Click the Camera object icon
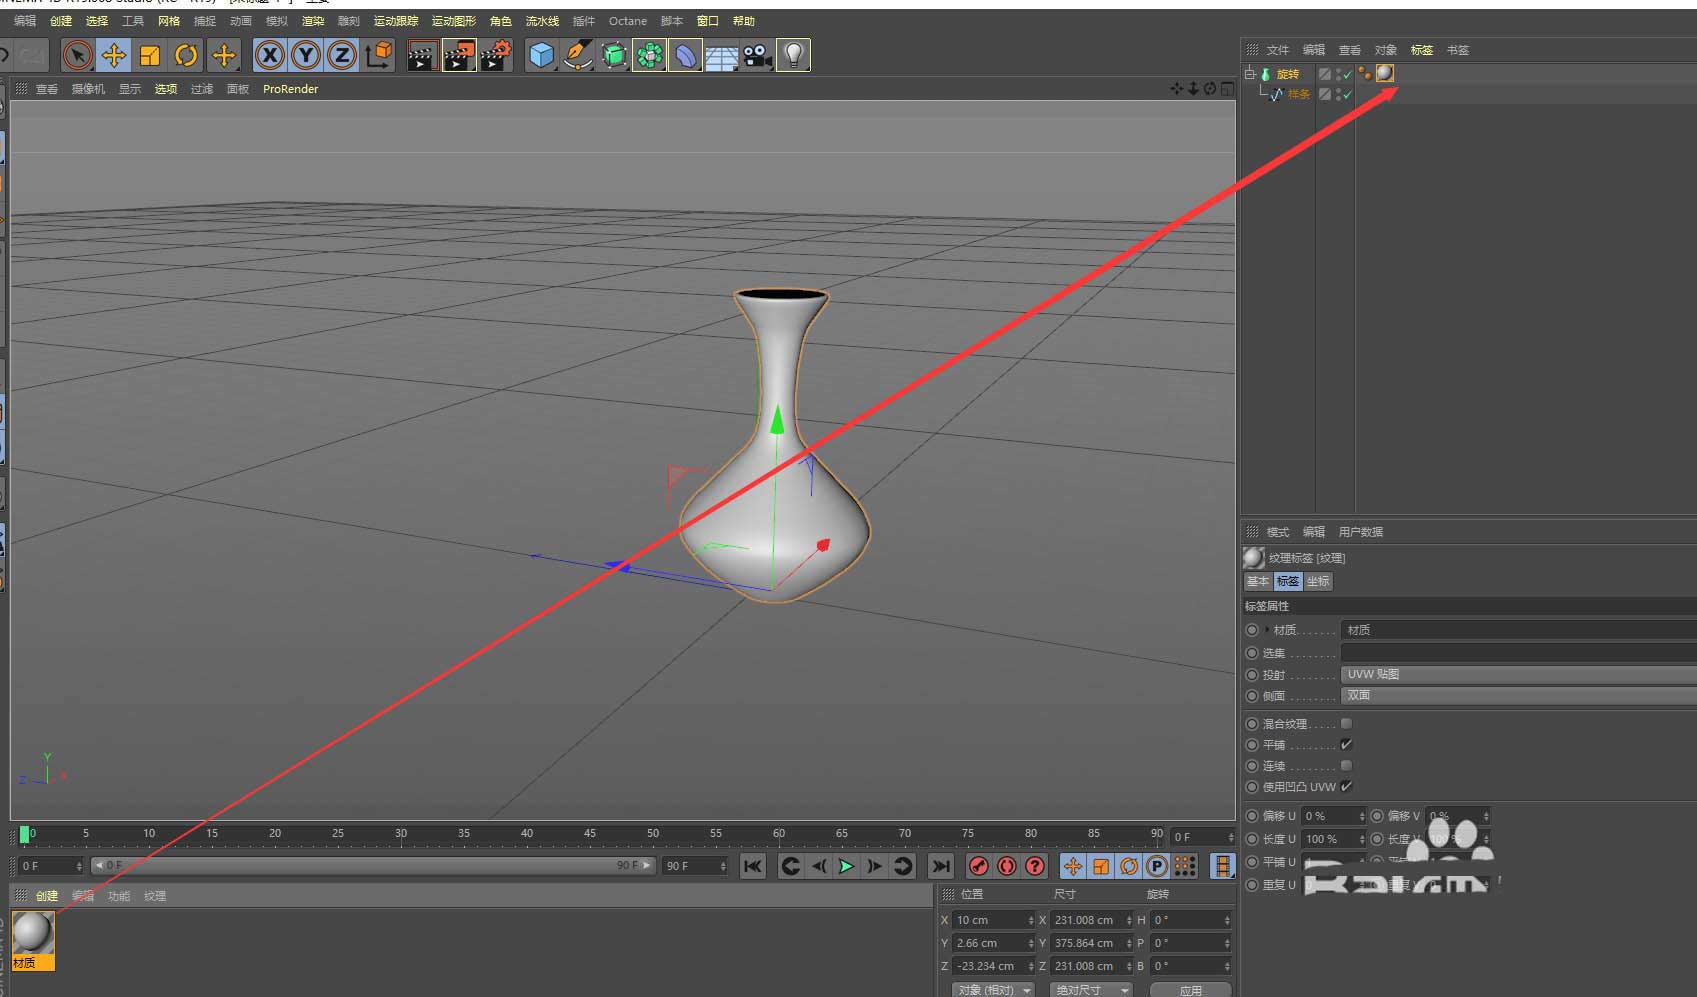The image size is (1697, 997). point(757,55)
